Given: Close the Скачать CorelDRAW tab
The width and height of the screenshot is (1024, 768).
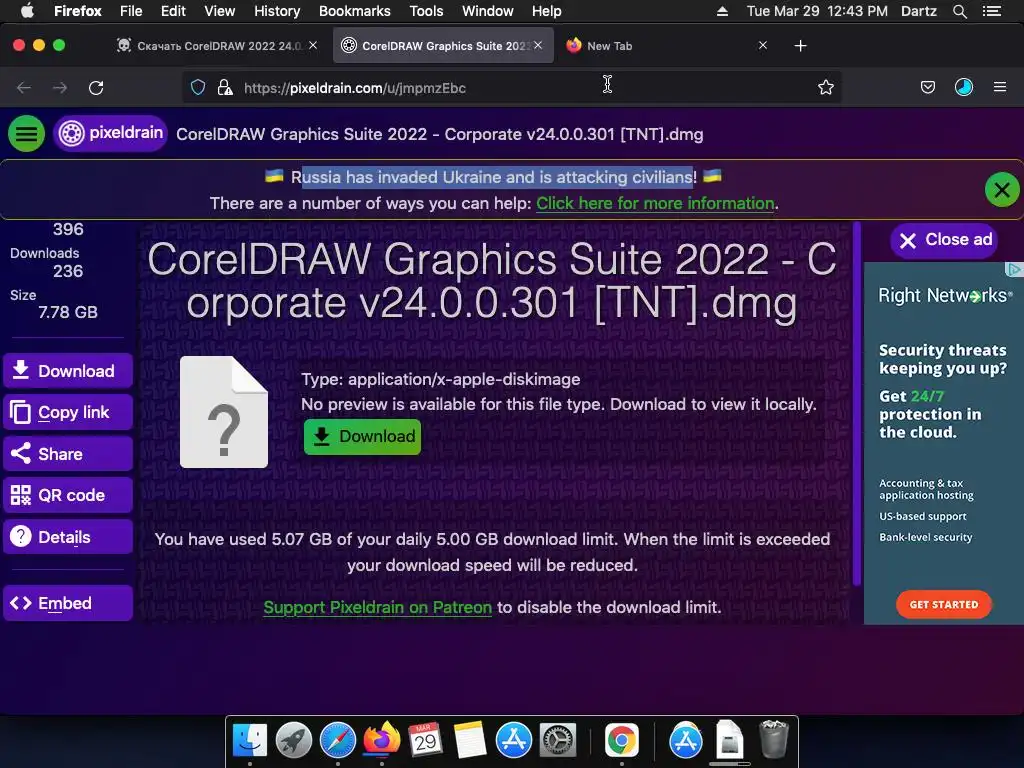Looking at the screenshot, I should tap(313, 45).
